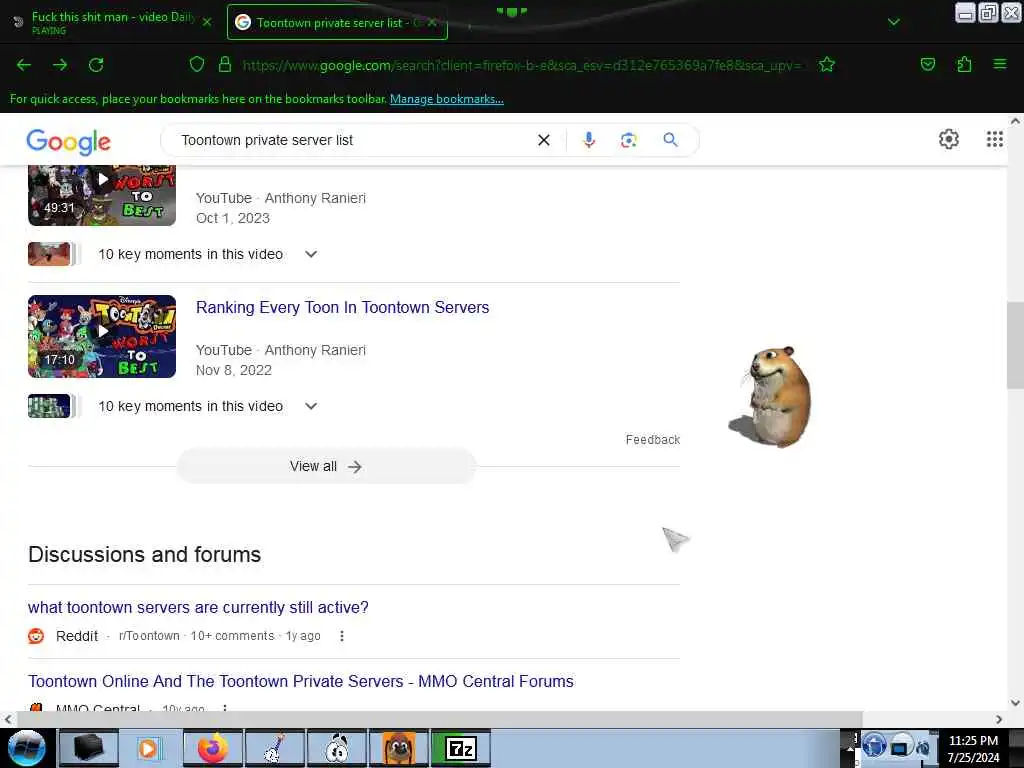Click the browser address bar URL
Image resolution: width=1024 pixels, height=768 pixels.
click(522, 65)
